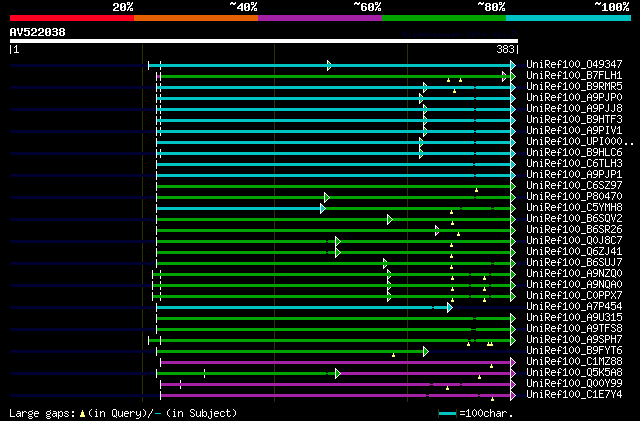
Task: Select the UniRef100_B9HLC6 row label
Action: tap(574, 153)
